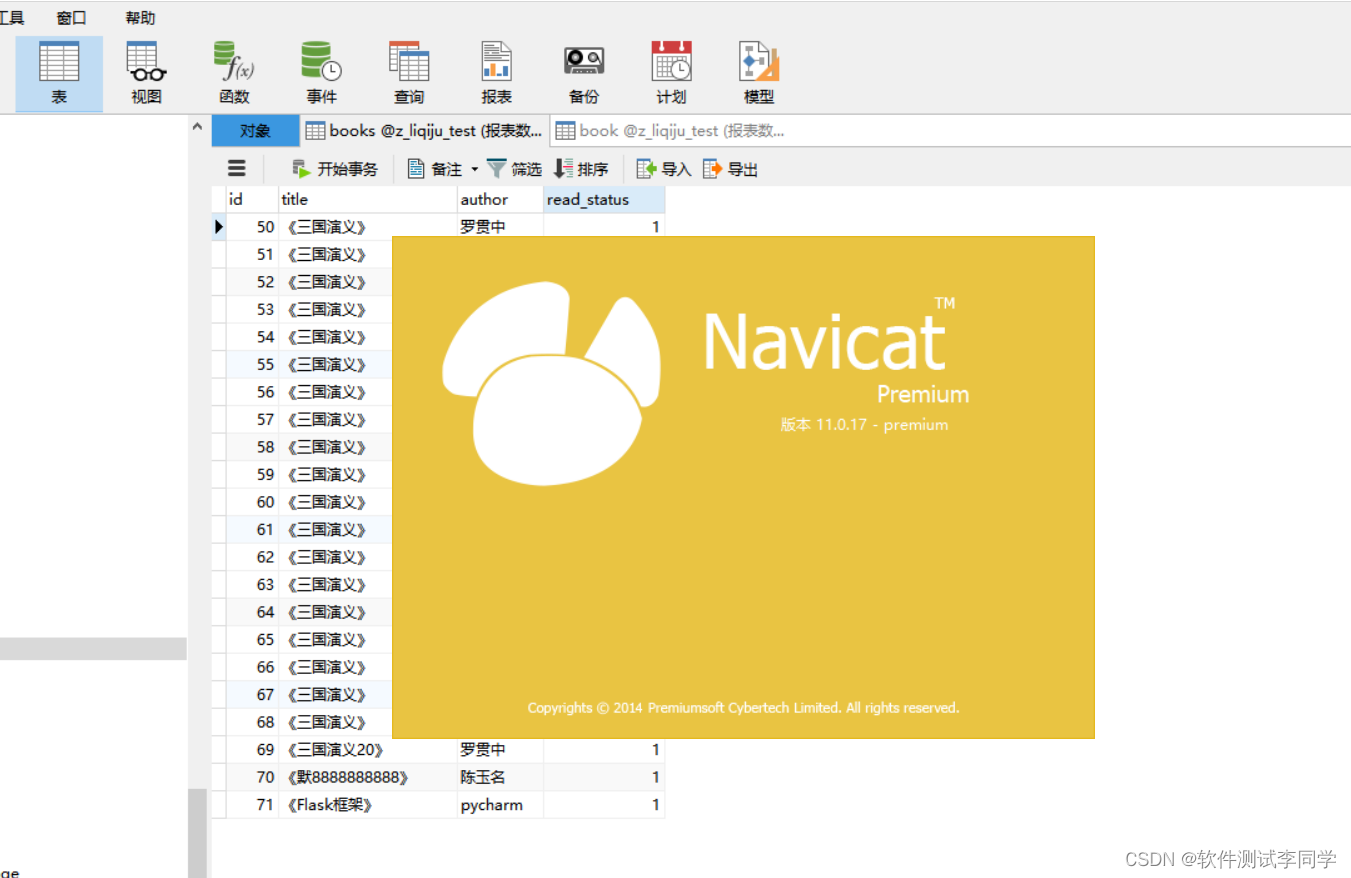Click title 《Flask框架》 in row 71
This screenshot has width=1351, height=878.
367,804
